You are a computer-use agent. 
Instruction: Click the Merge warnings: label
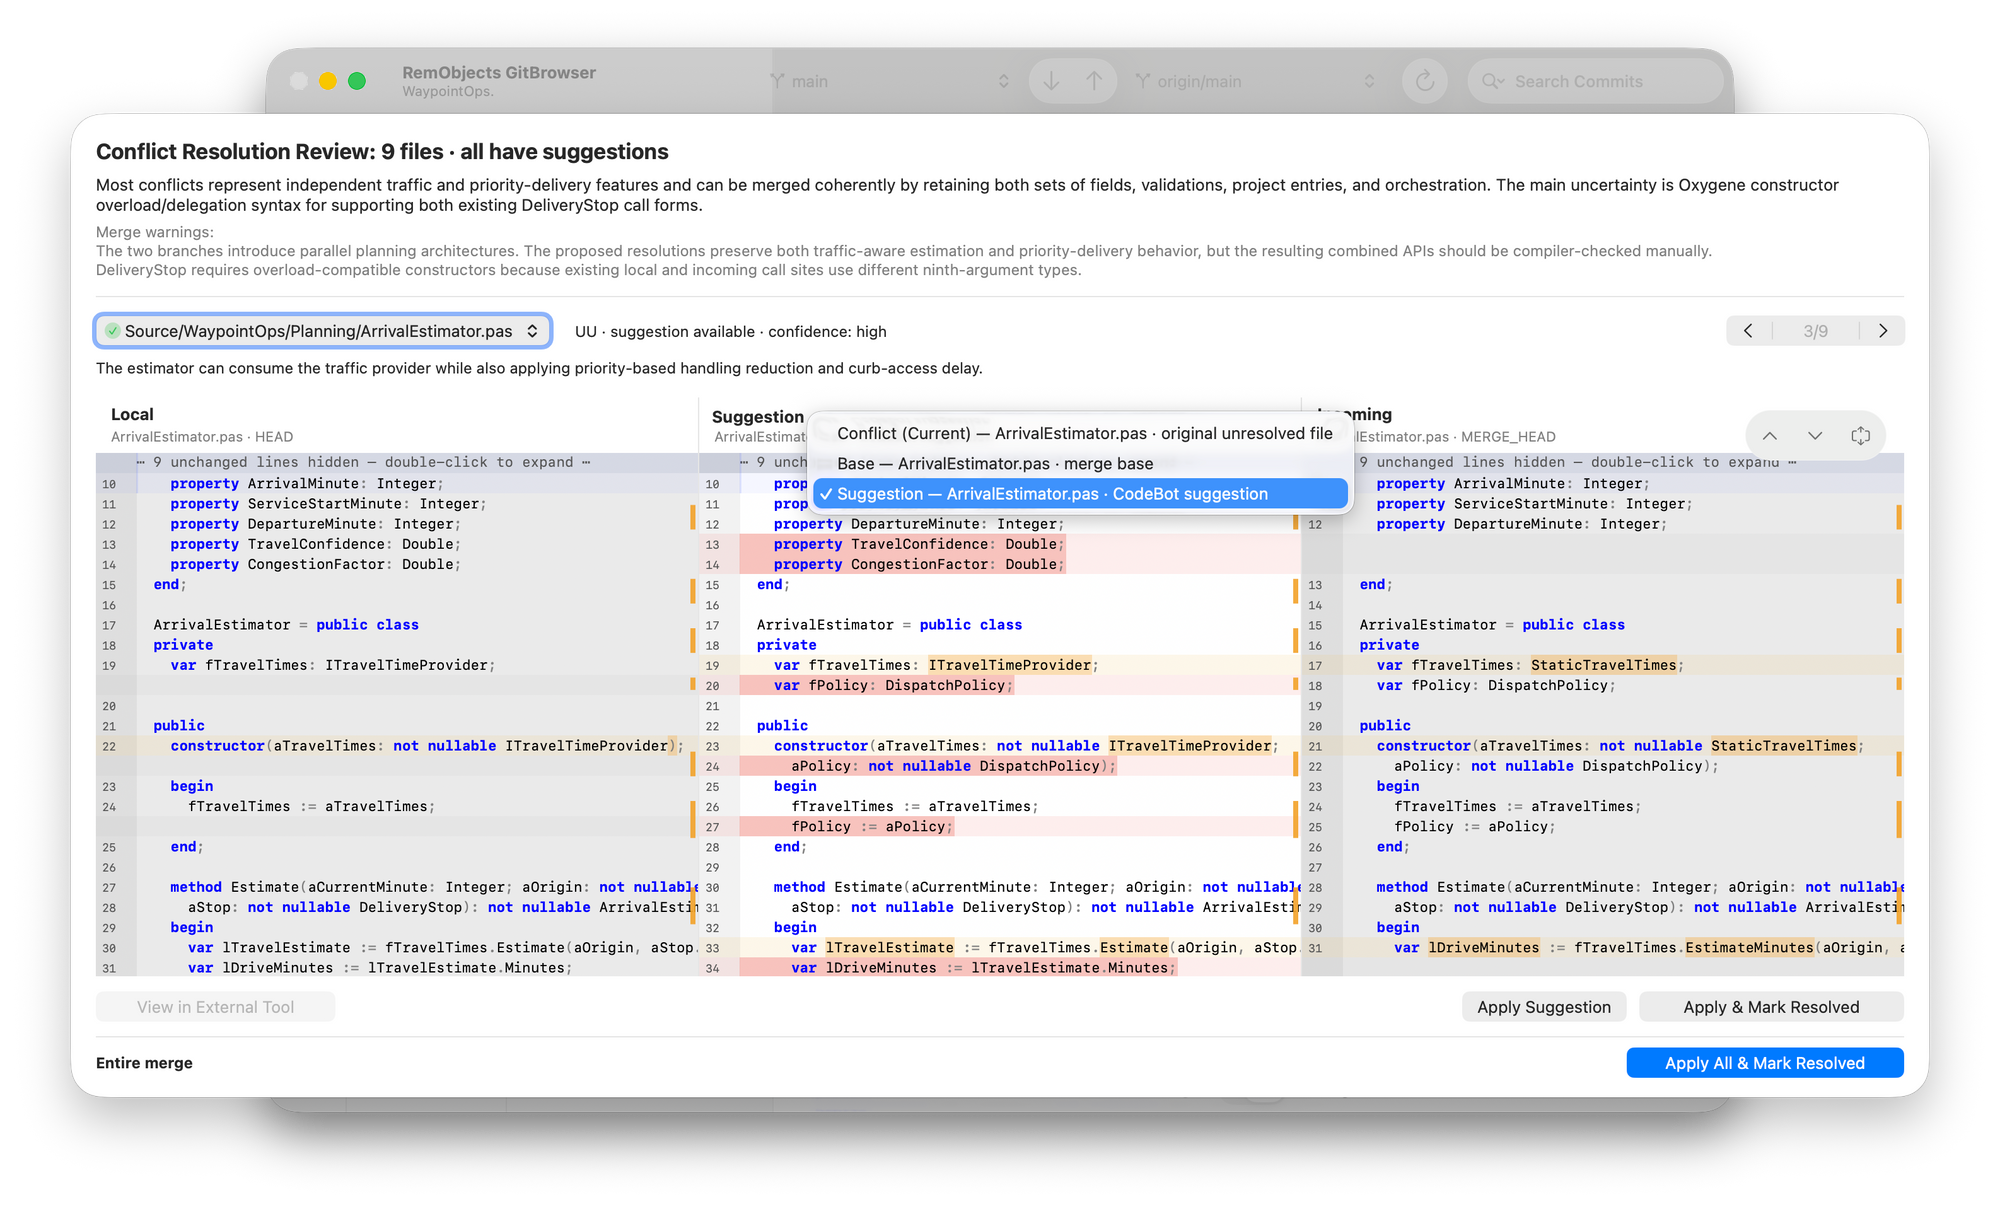click(155, 232)
